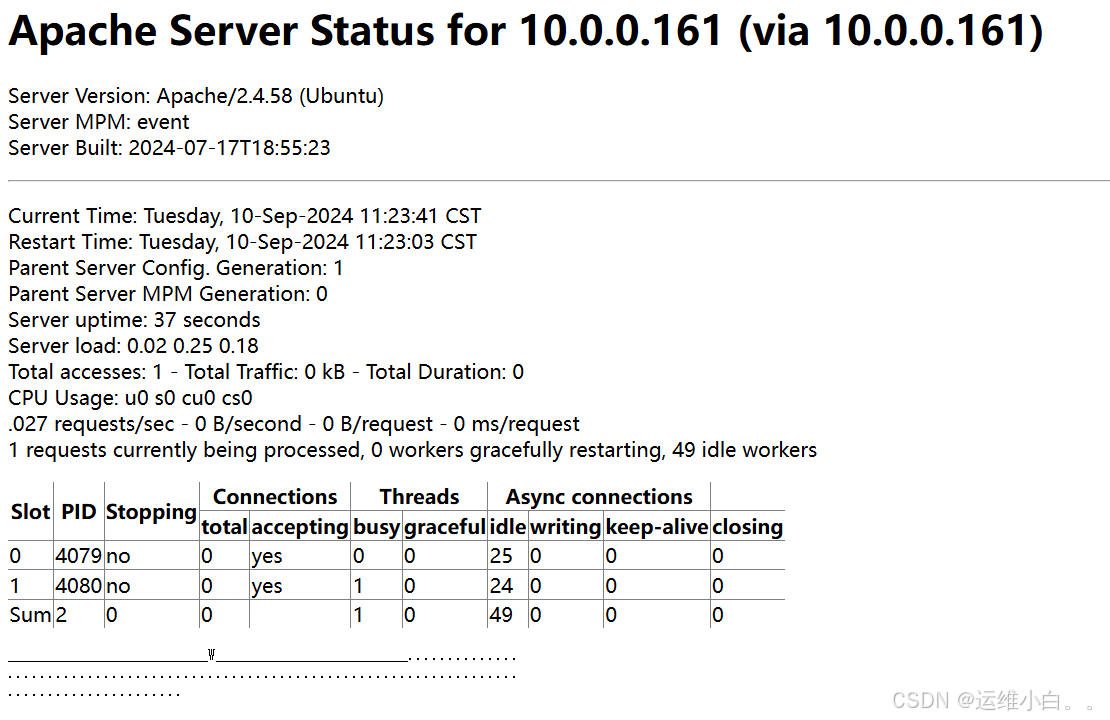Screen dimensions: 1110x720
Task: Click busy value 1 in PID 4080 row
Action: click(358, 586)
